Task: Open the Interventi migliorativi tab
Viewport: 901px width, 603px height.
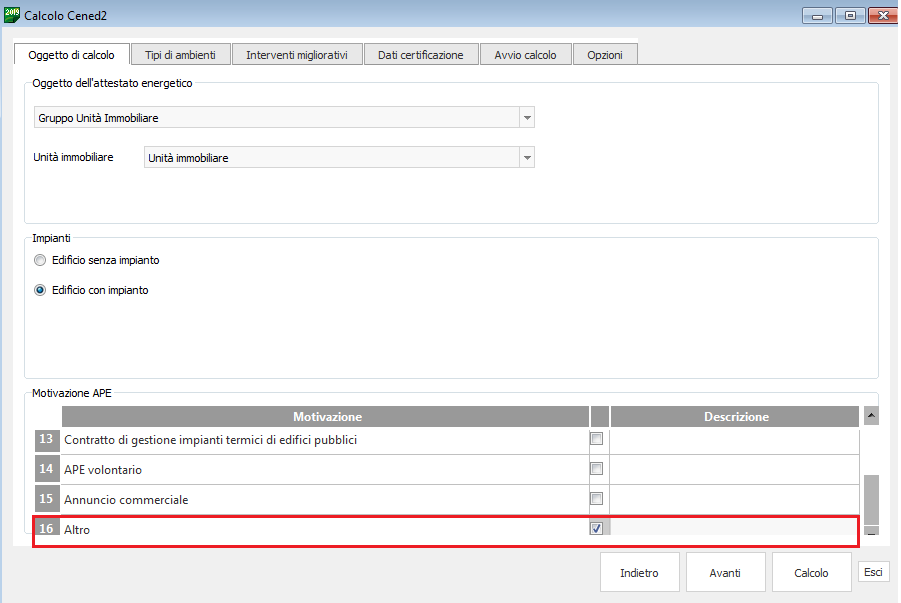Action: point(296,55)
